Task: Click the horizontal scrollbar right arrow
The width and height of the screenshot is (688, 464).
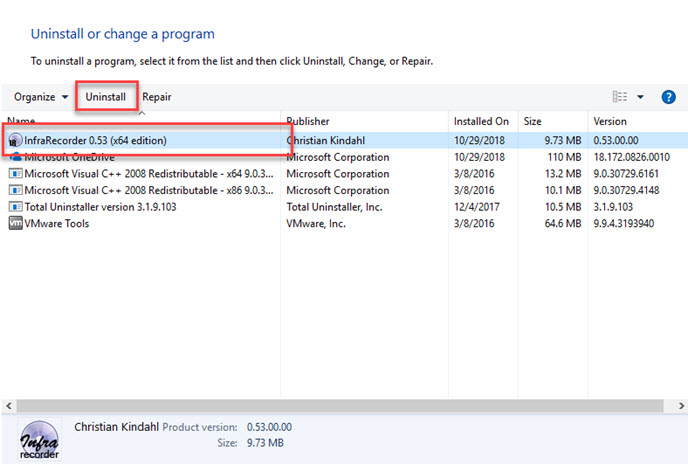Action: (681, 406)
